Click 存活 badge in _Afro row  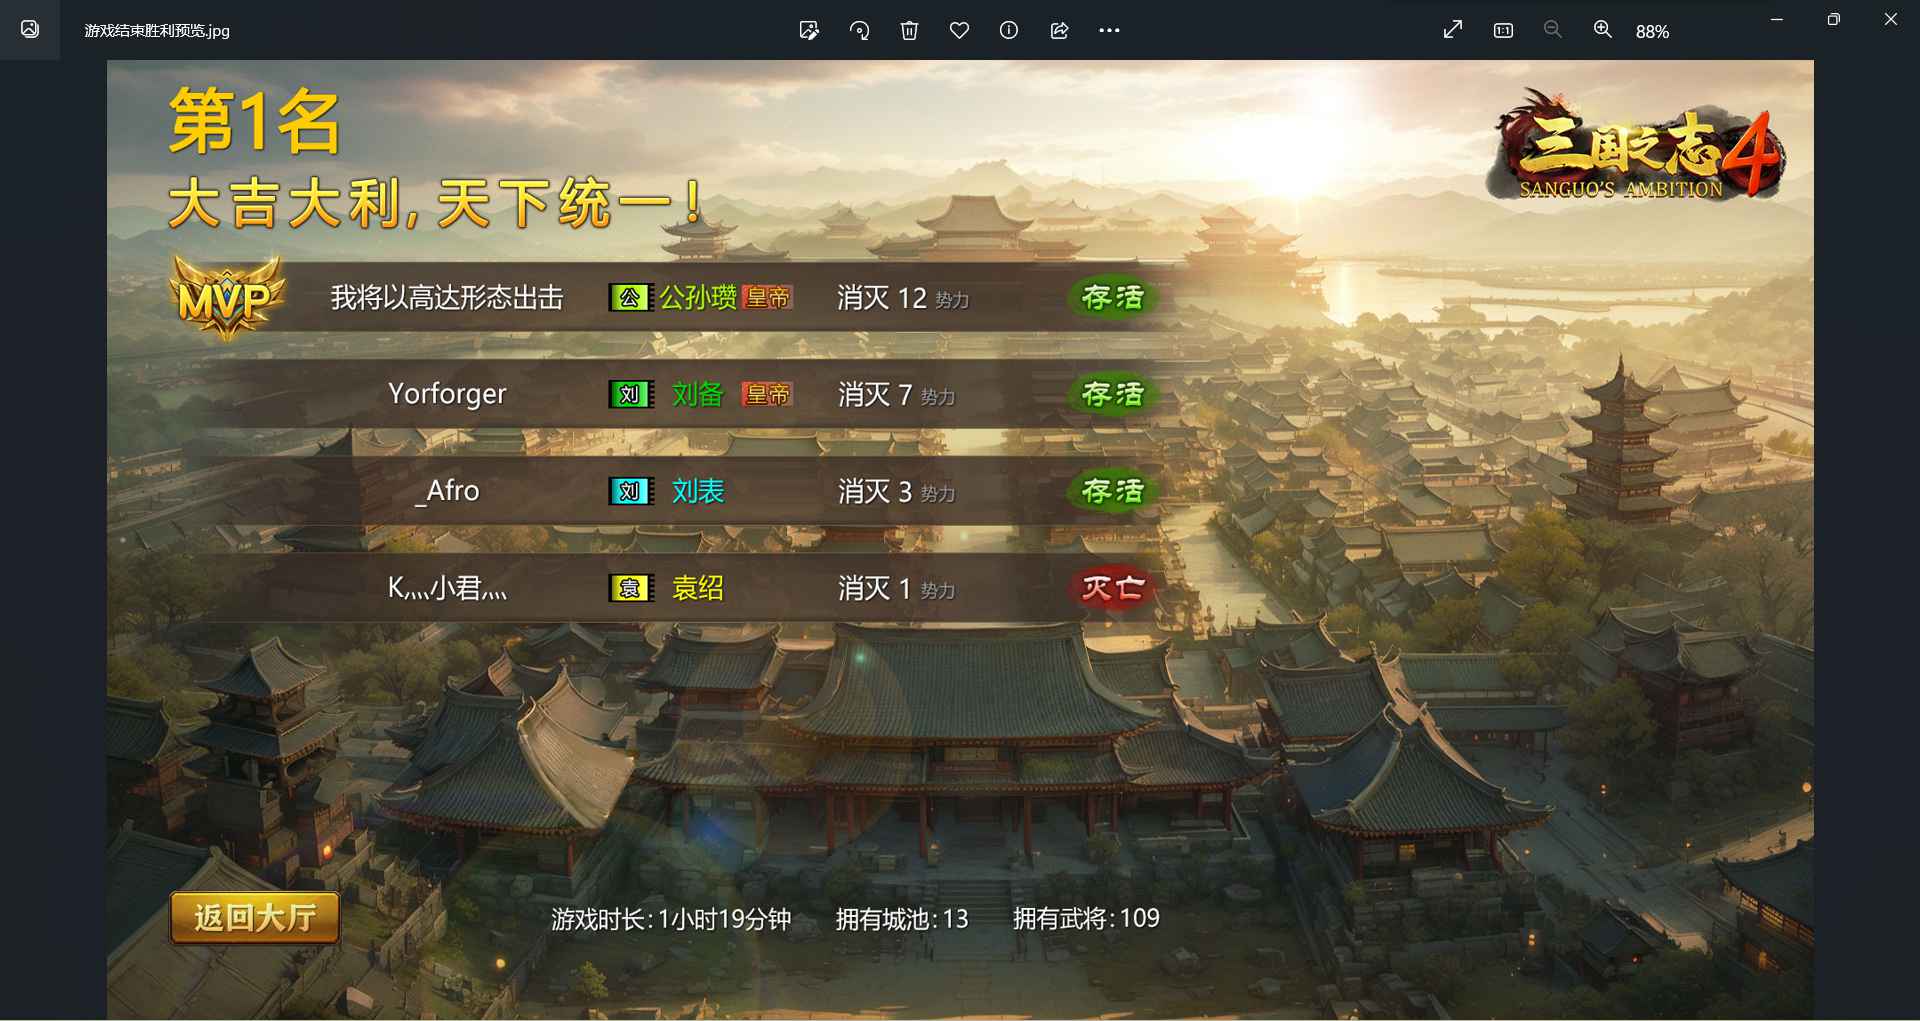click(1113, 491)
